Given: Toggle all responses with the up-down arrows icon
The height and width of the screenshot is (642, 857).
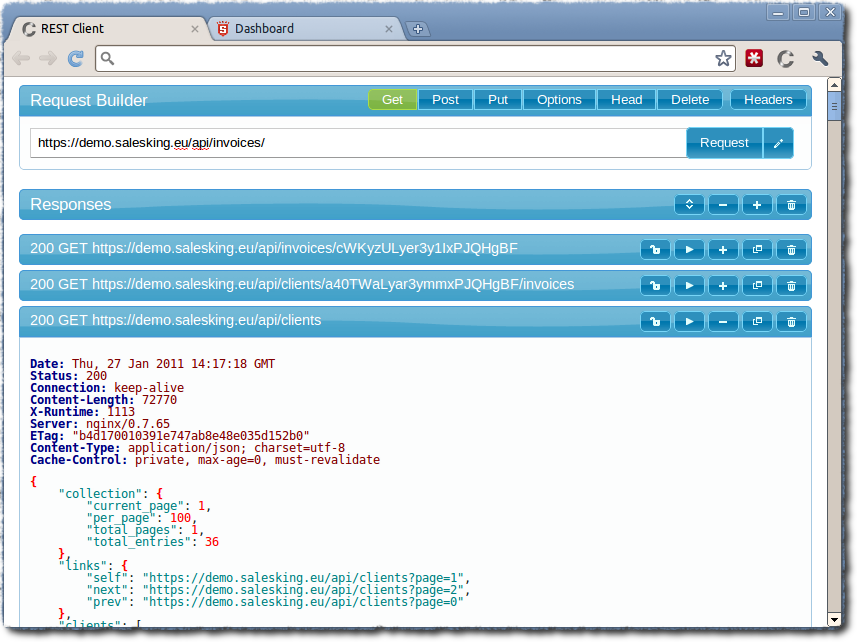Looking at the screenshot, I should point(689,205).
